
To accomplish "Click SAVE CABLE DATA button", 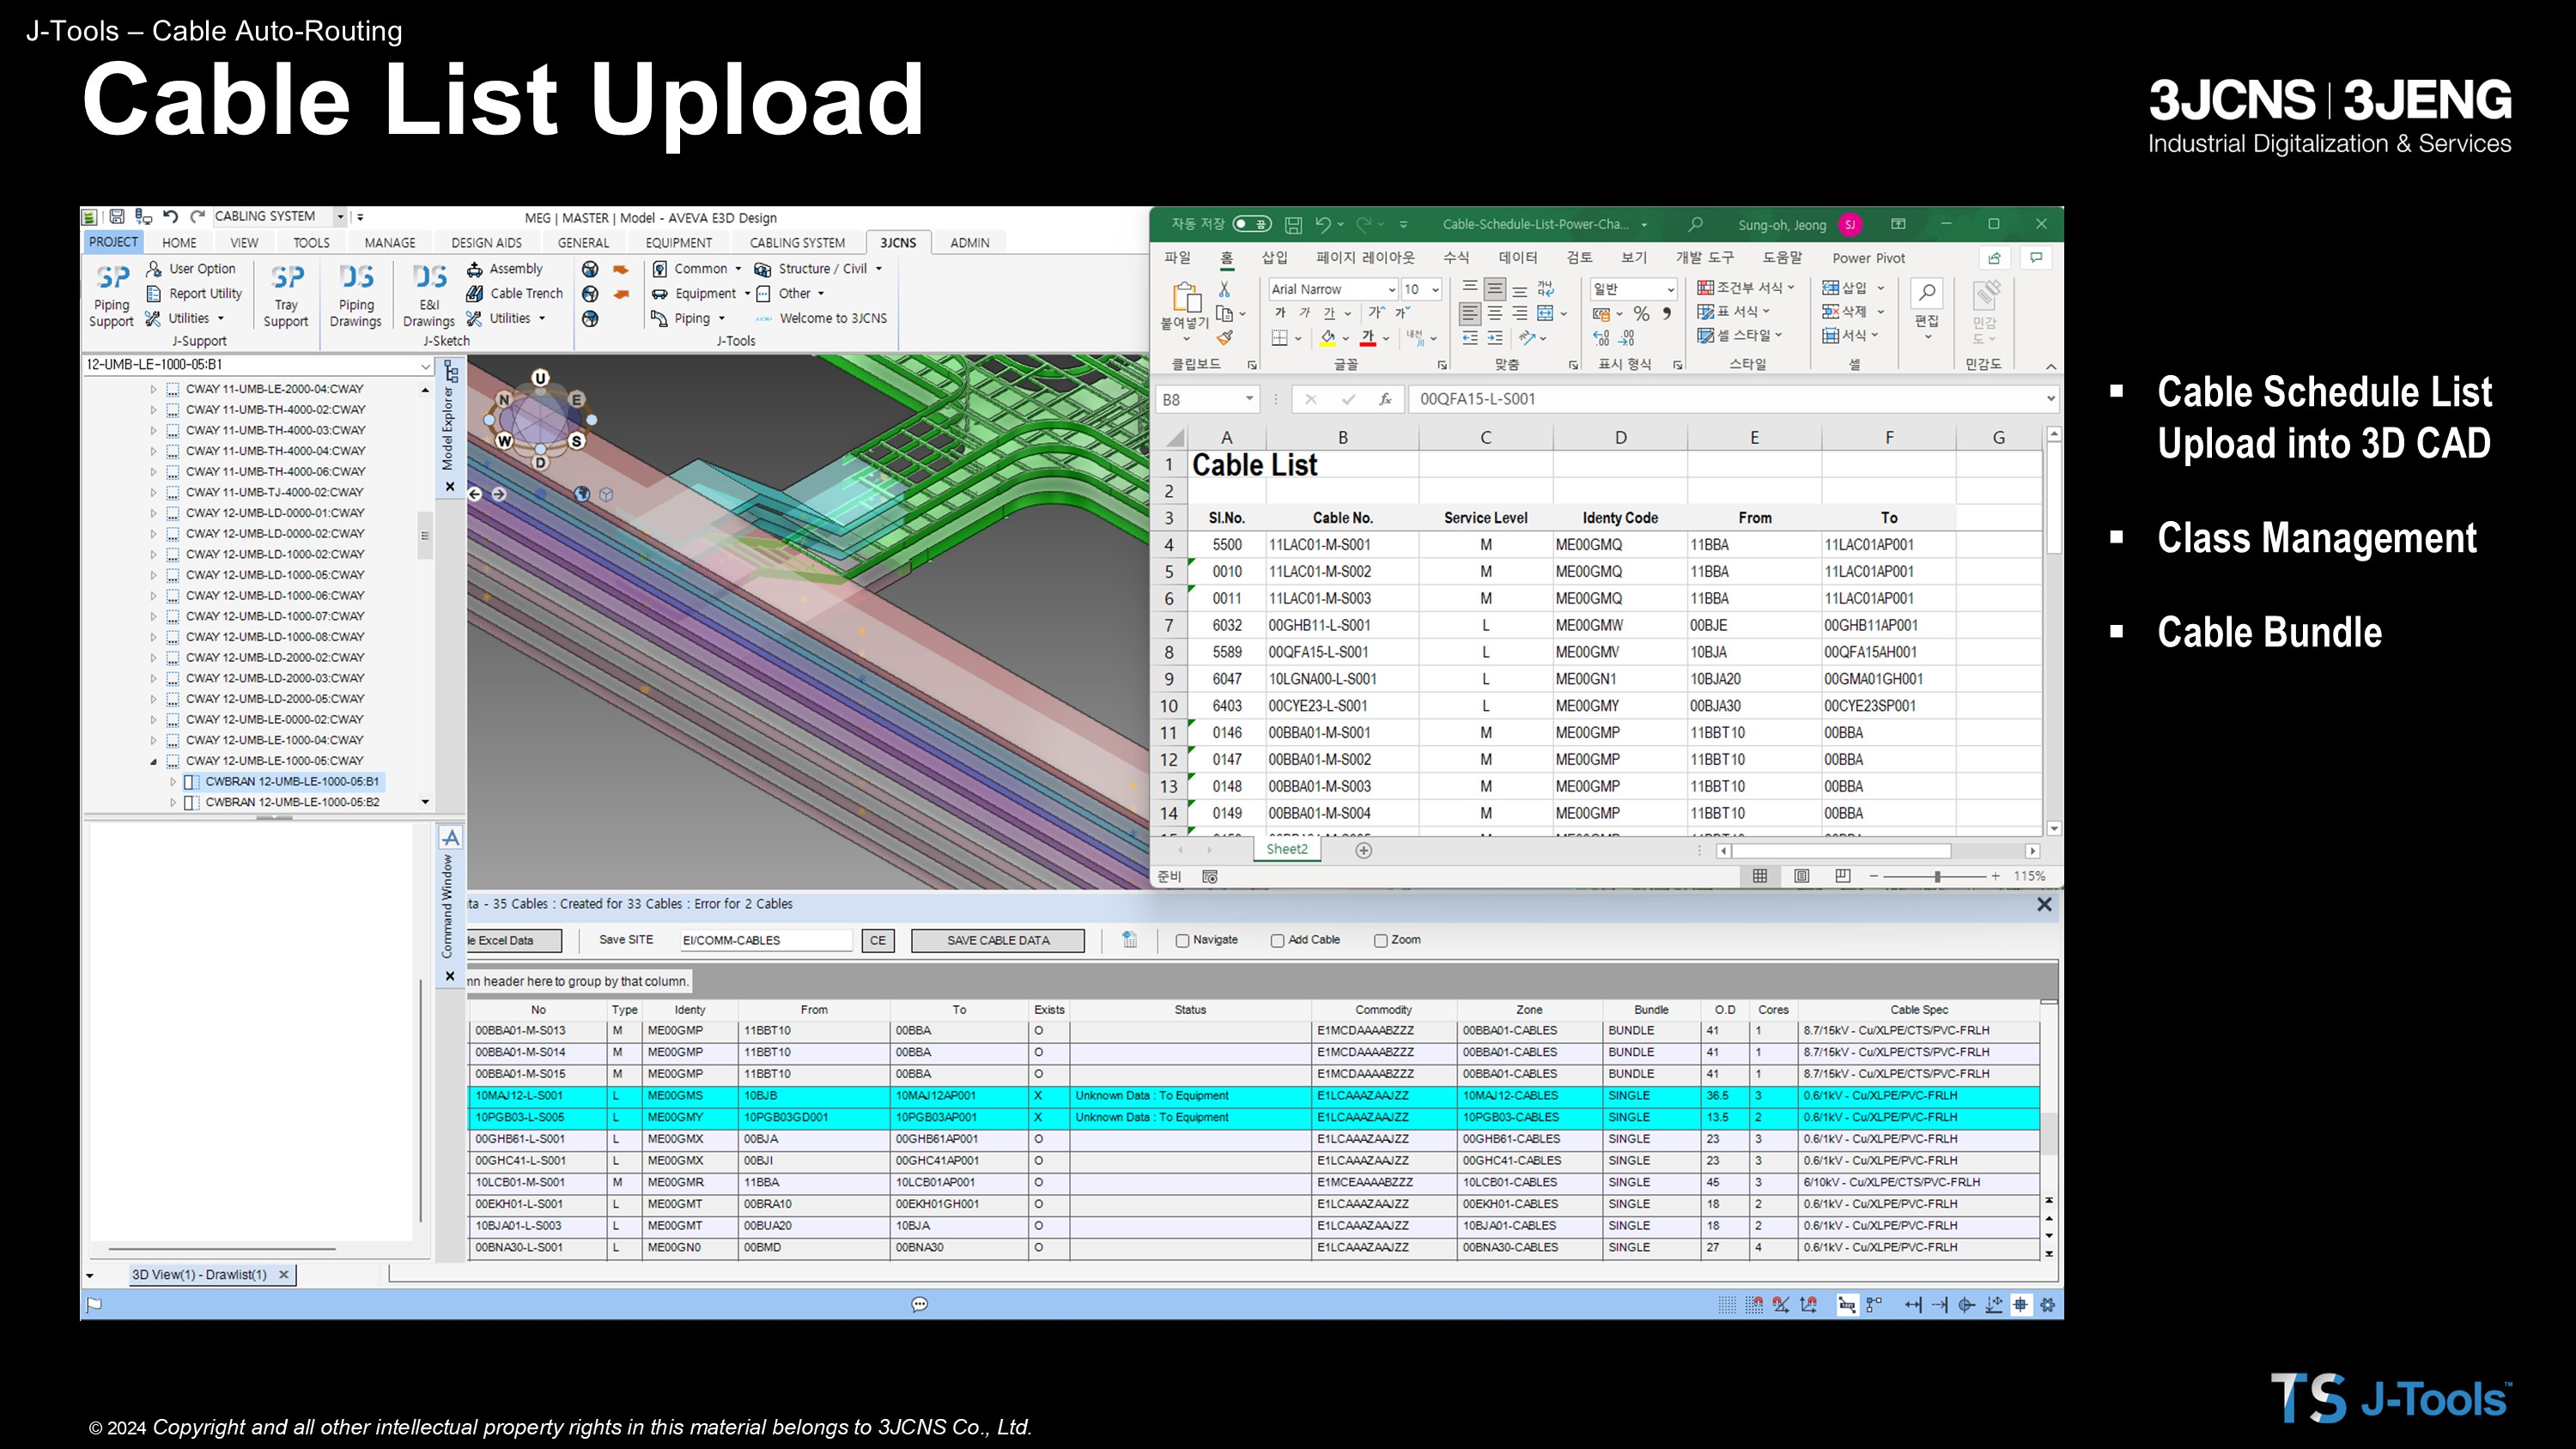I will click(x=997, y=941).
